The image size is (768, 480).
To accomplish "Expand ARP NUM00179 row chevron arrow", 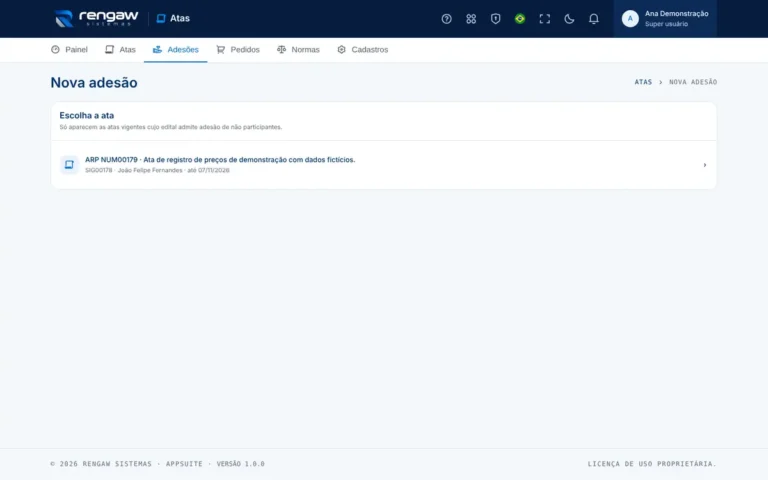I will tap(705, 165).
